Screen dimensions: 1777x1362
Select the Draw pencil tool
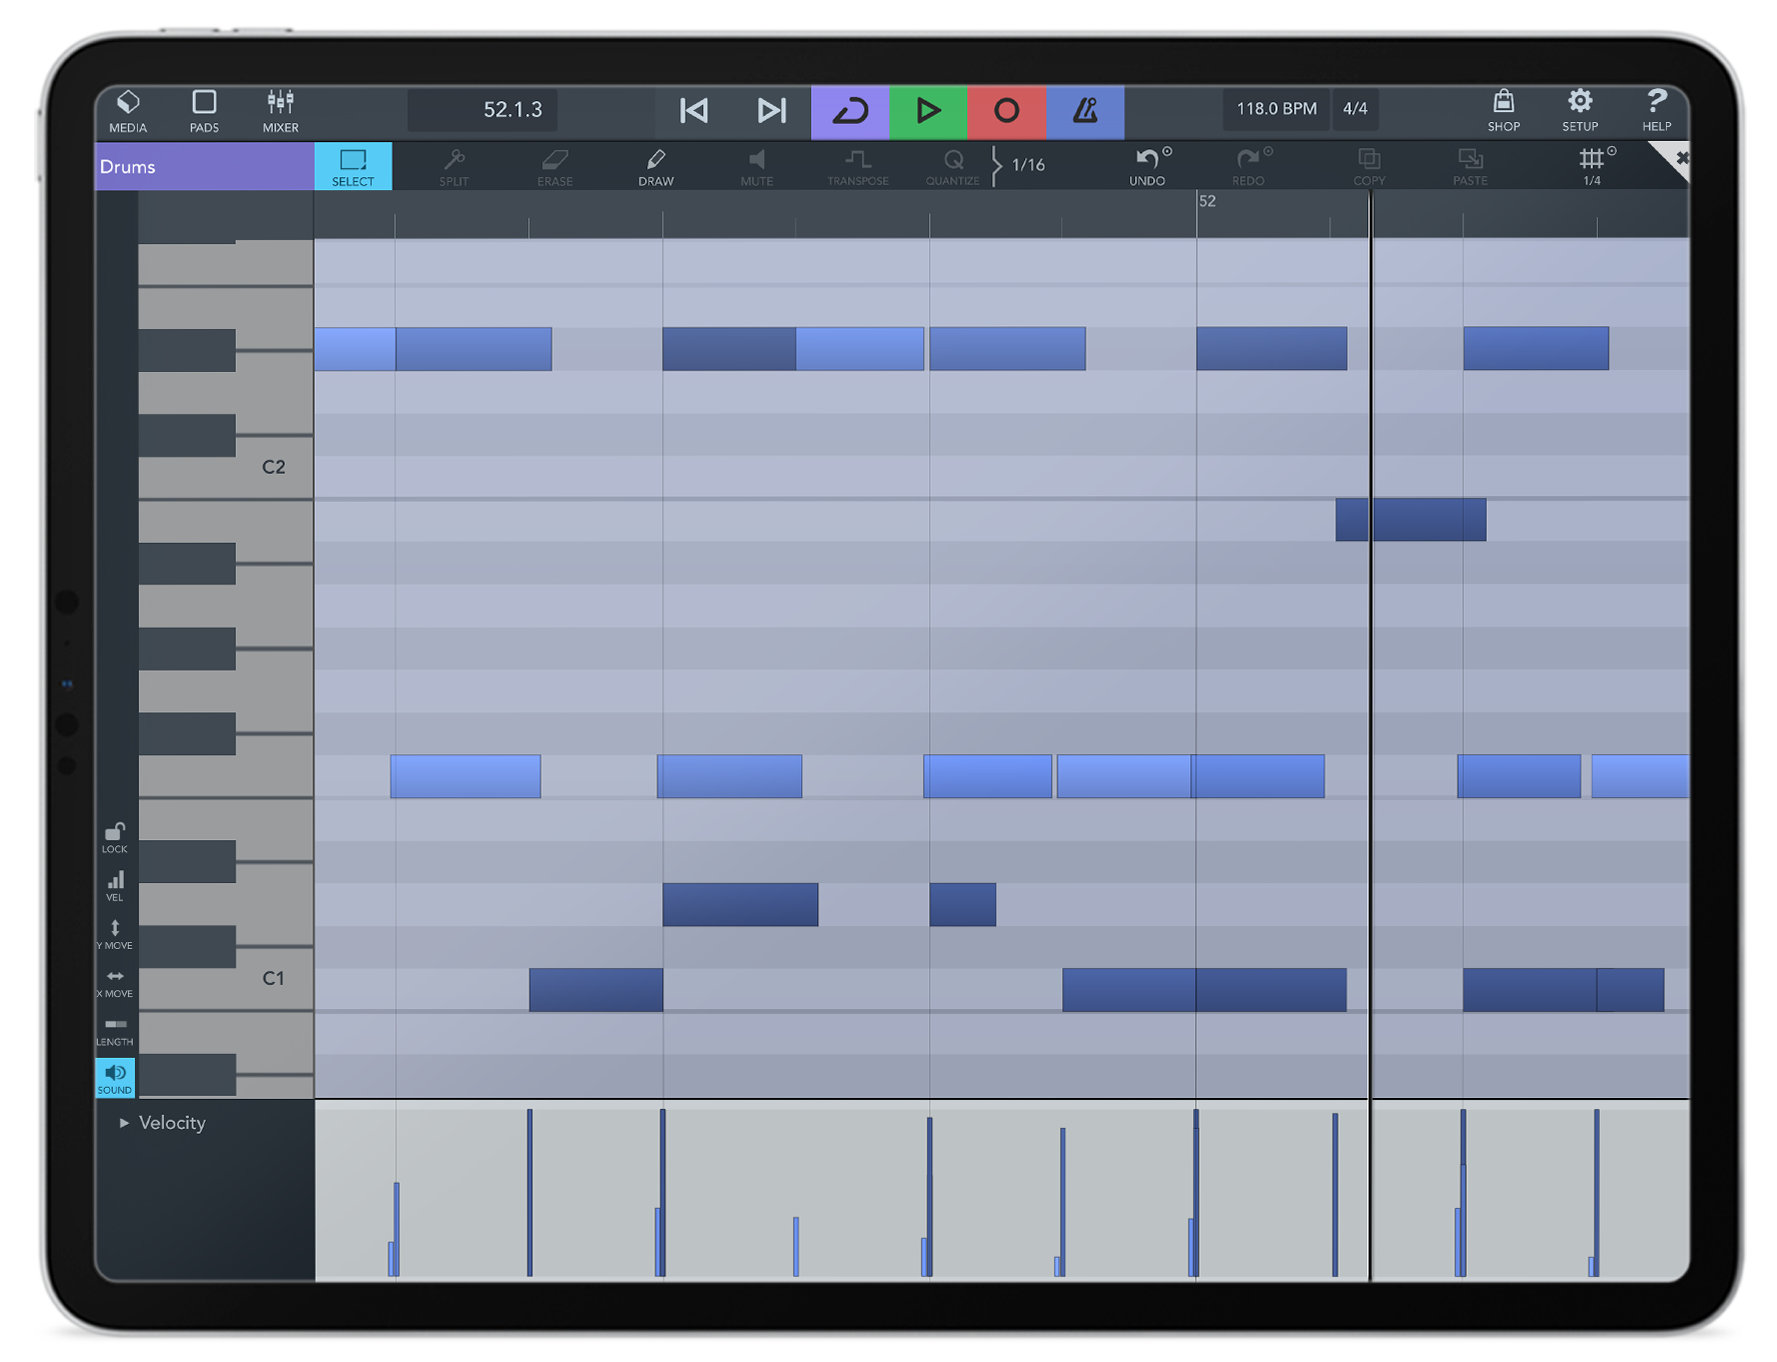tap(655, 166)
